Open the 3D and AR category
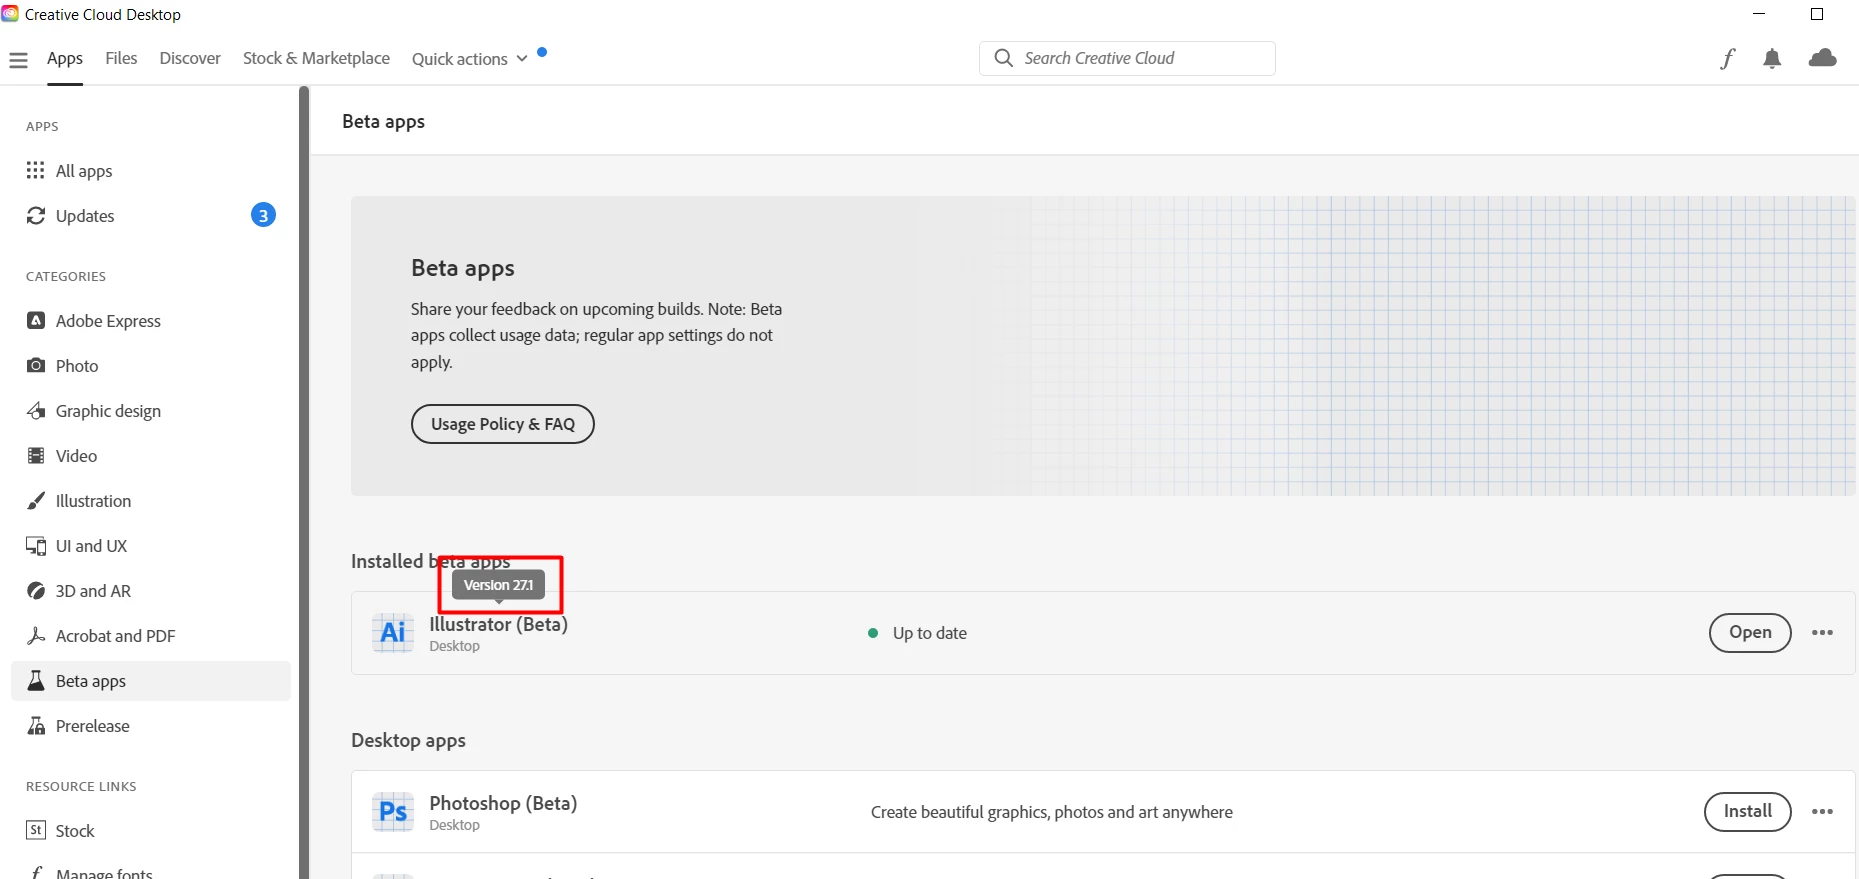 point(151,591)
